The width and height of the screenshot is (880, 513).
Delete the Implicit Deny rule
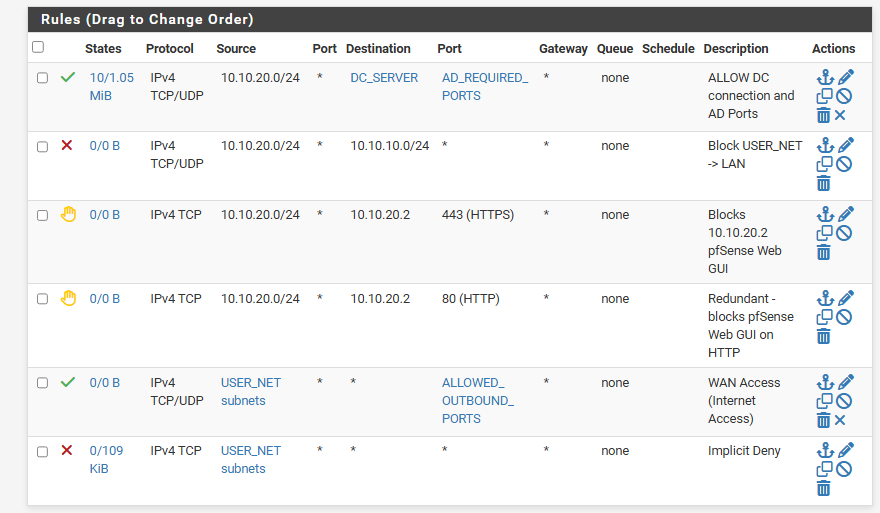click(824, 488)
